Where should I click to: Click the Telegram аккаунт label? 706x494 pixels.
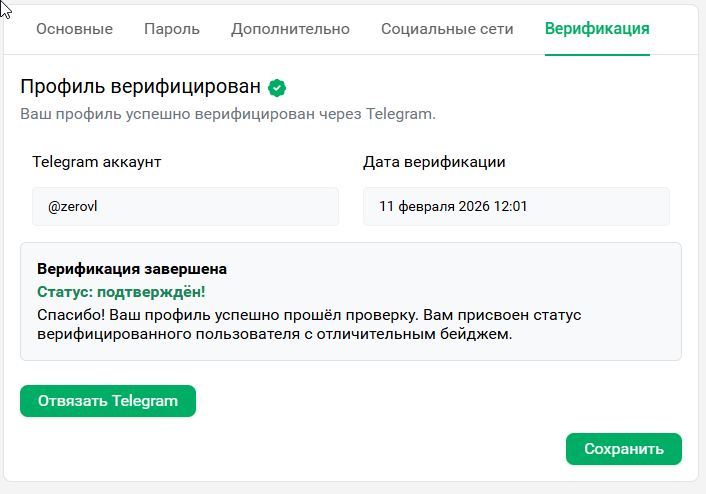97,161
